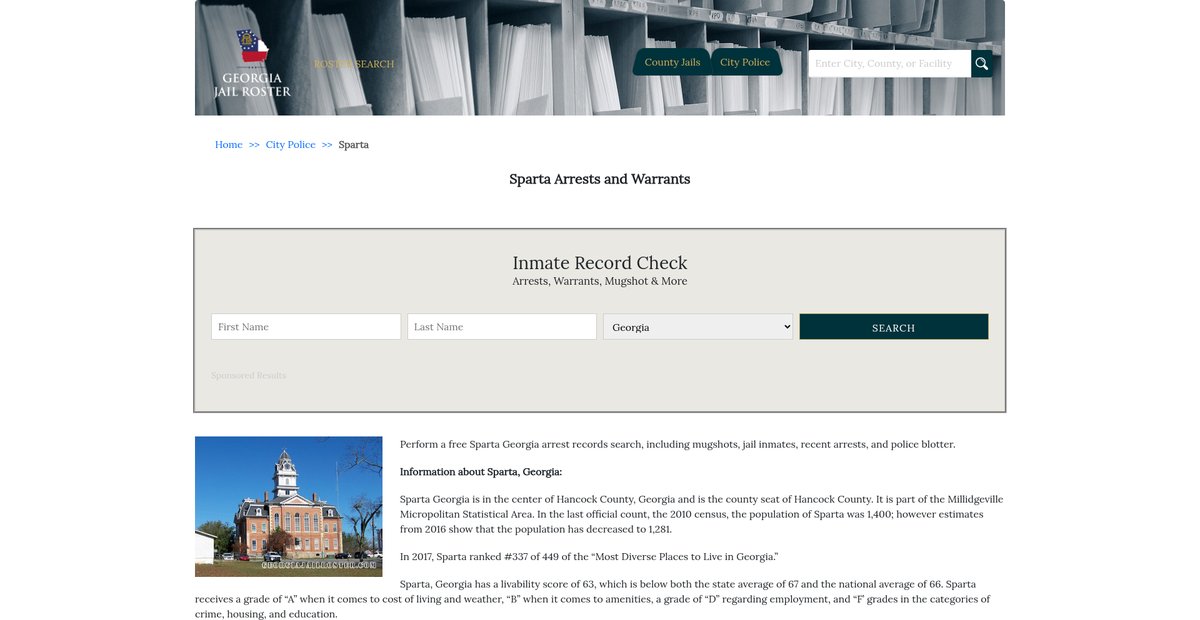Switch to the County Jails tab
1200x620 pixels.
click(672, 62)
